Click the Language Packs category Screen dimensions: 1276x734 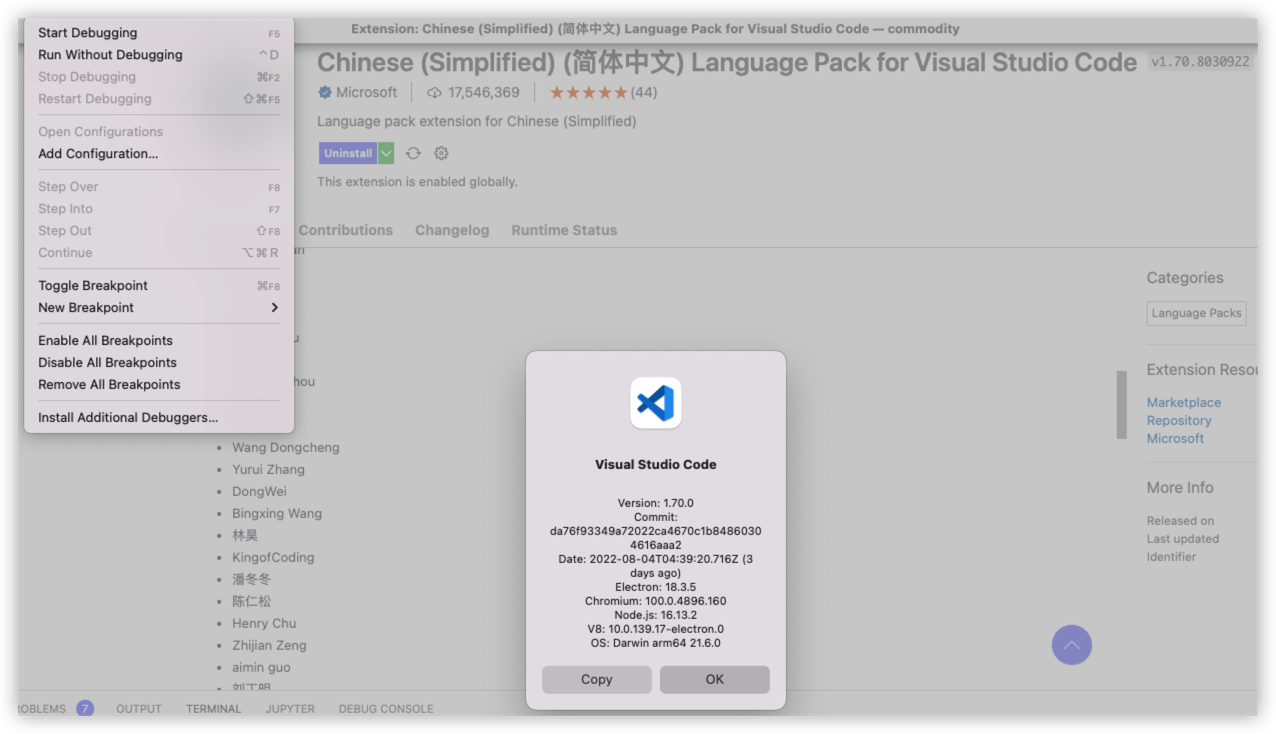click(1196, 313)
